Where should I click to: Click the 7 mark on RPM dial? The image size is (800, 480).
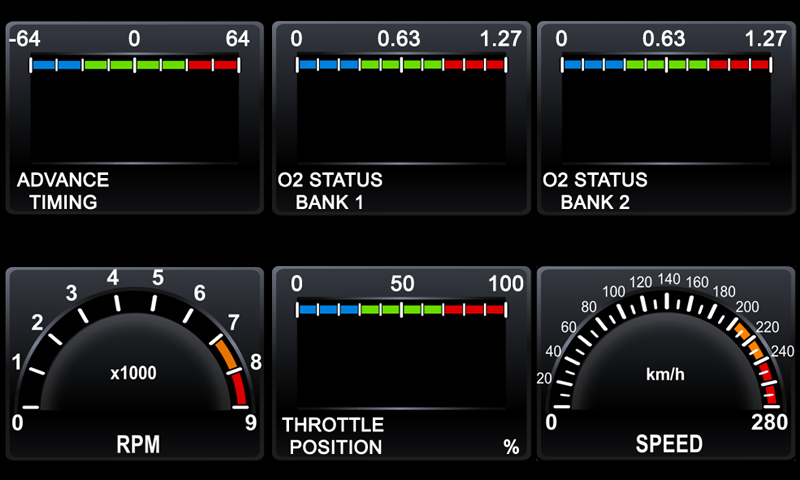pos(234,323)
